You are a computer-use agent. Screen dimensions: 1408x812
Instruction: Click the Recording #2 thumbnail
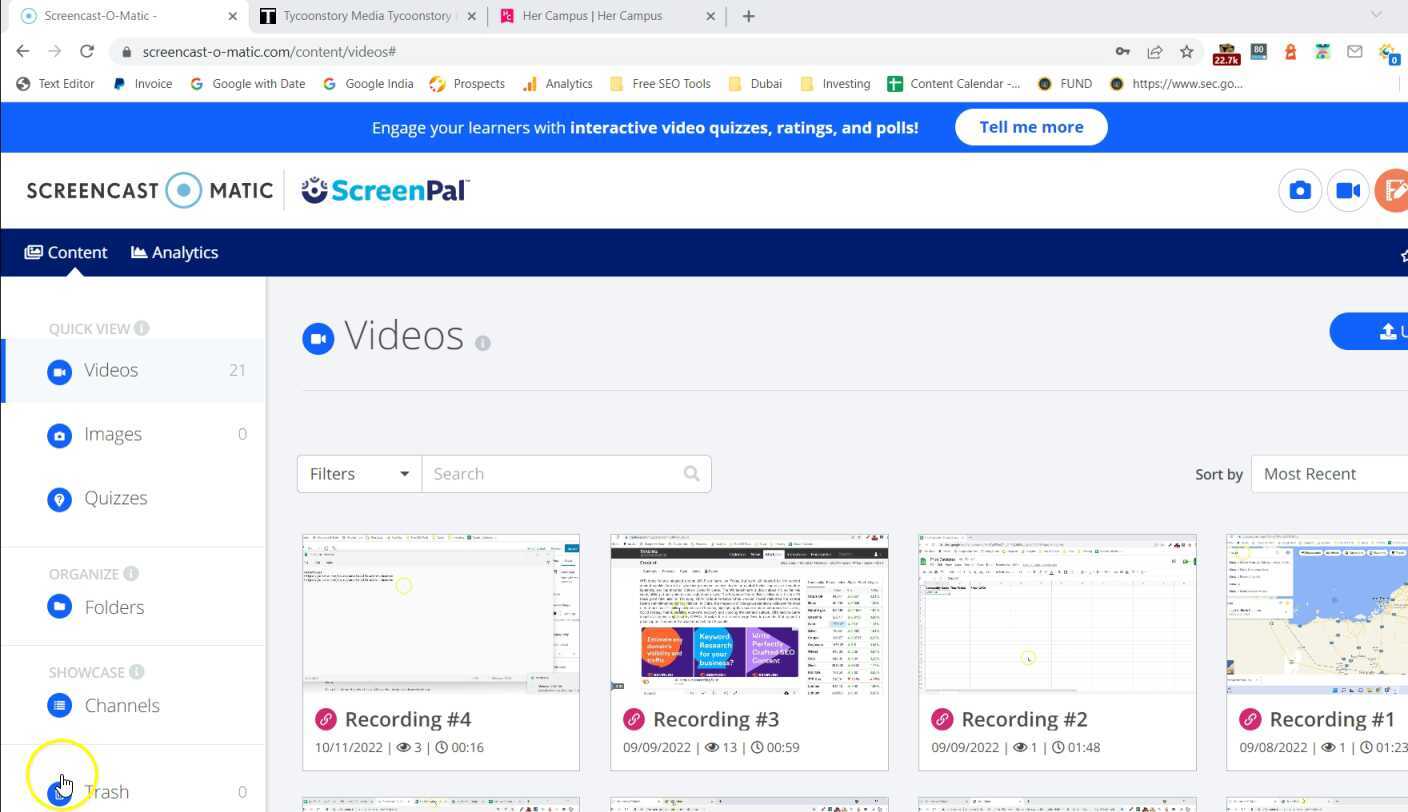(1056, 612)
